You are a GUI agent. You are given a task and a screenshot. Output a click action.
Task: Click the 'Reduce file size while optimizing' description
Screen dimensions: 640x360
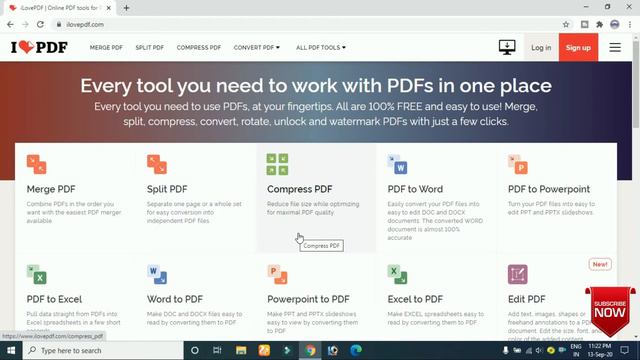point(313,208)
